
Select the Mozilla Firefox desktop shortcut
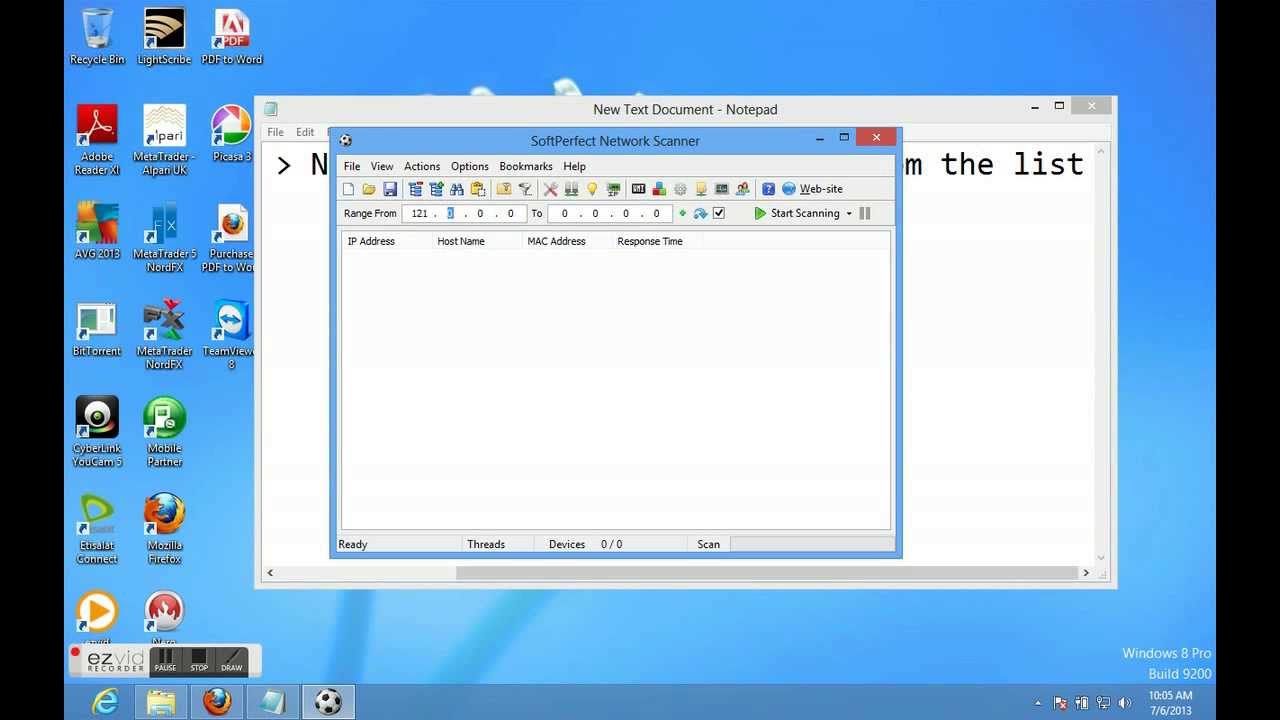(164, 529)
